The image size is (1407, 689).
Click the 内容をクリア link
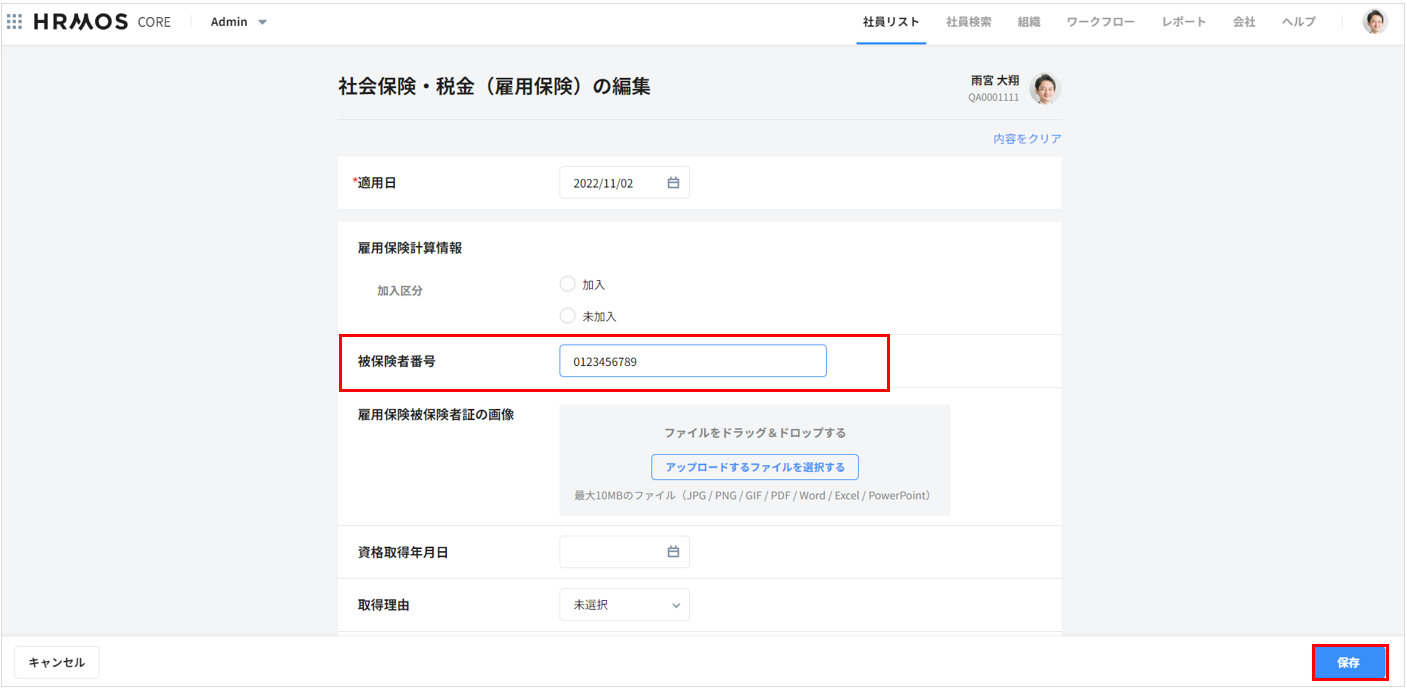point(1027,139)
